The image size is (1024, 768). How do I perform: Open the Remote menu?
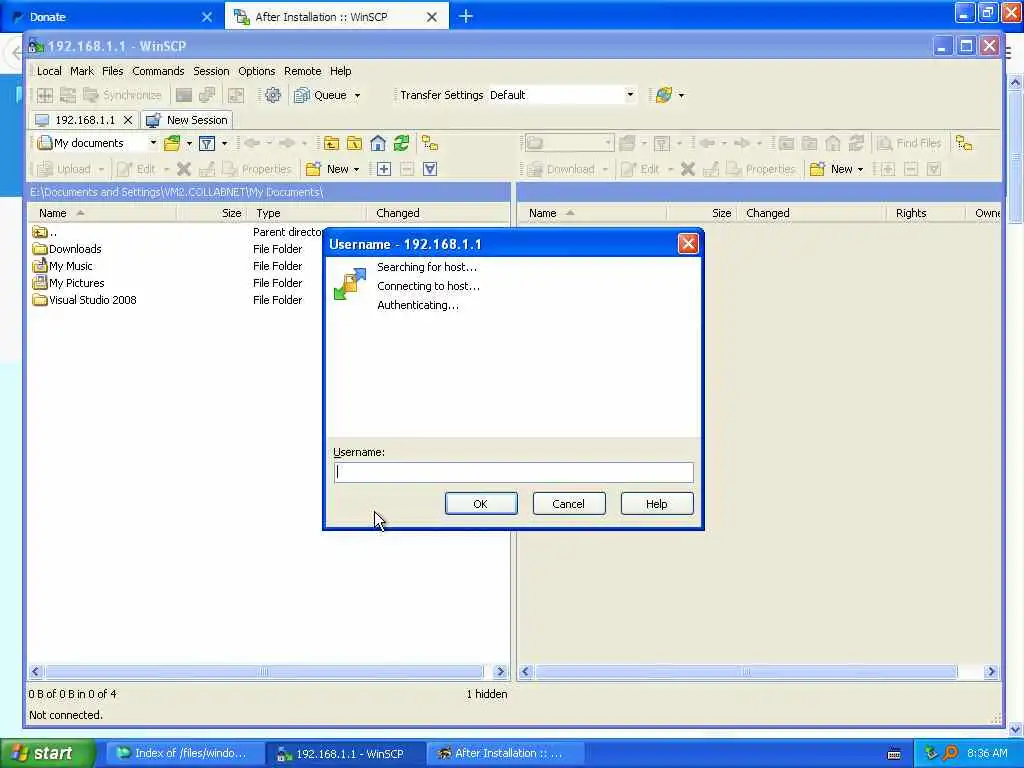[x=302, y=71]
